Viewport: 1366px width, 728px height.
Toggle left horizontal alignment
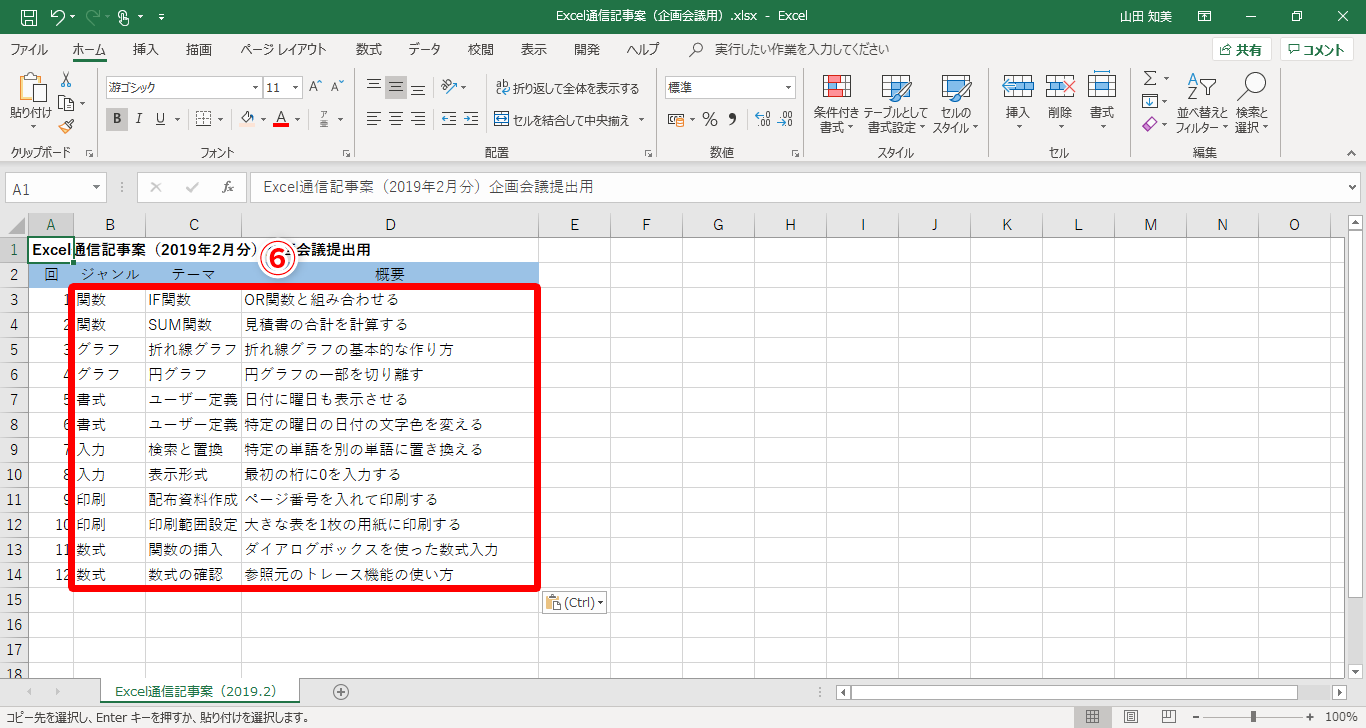pyautogui.click(x=374, y=119)
